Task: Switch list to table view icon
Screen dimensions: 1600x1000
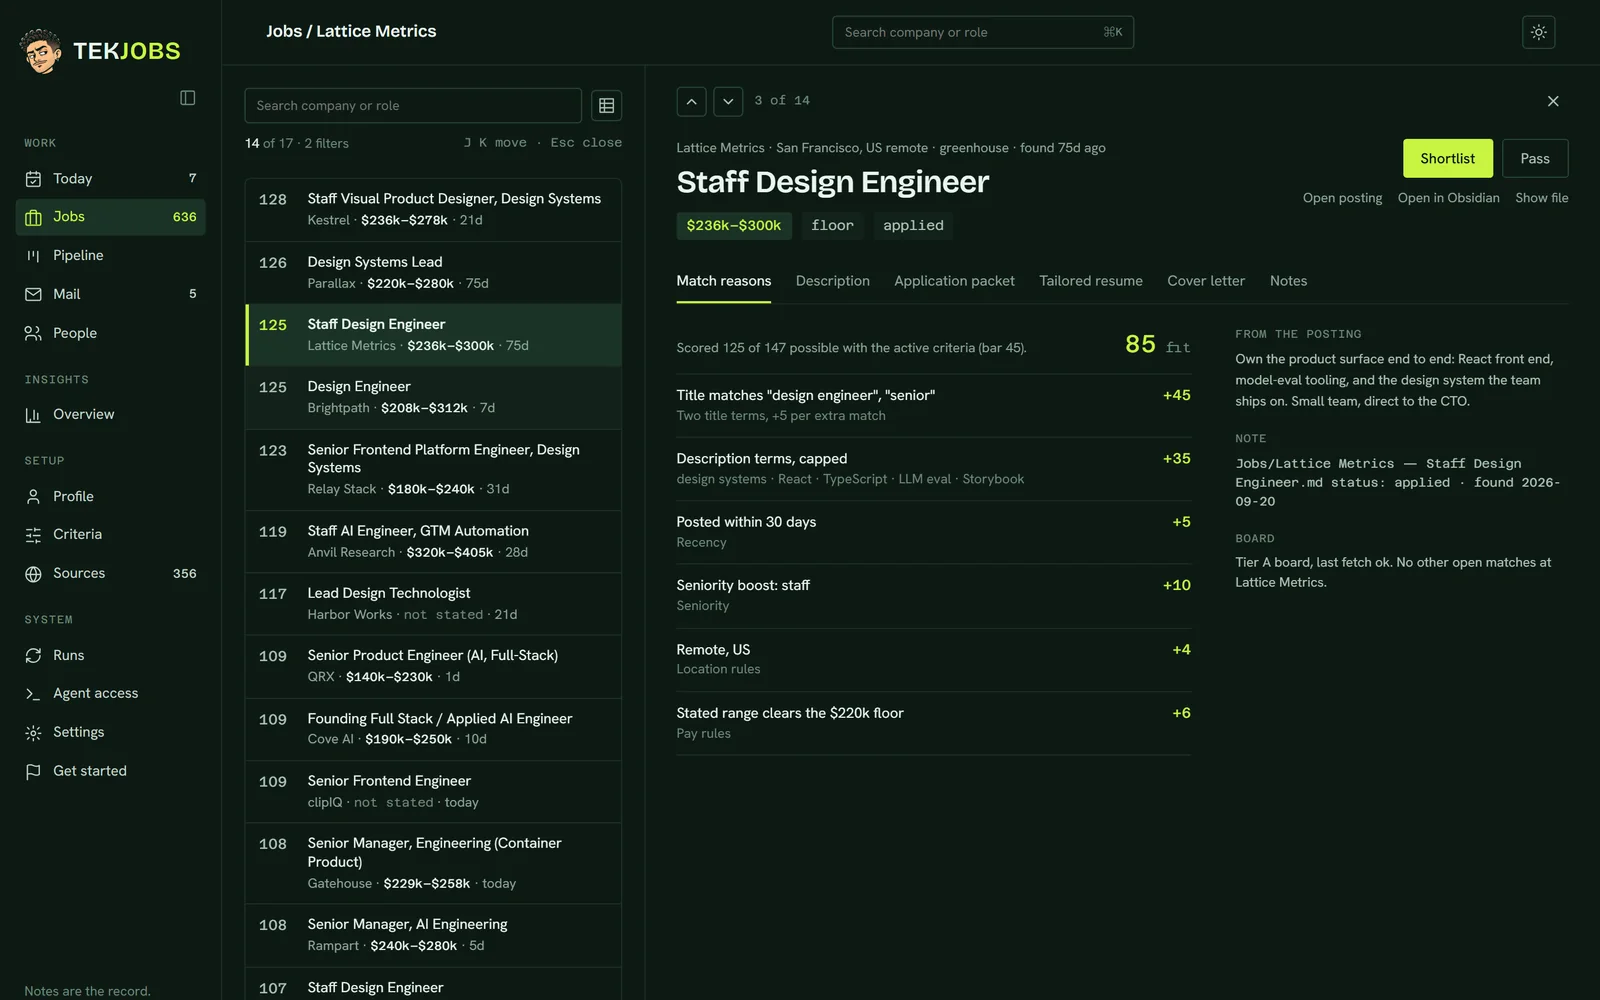Action: coord(606,106)
